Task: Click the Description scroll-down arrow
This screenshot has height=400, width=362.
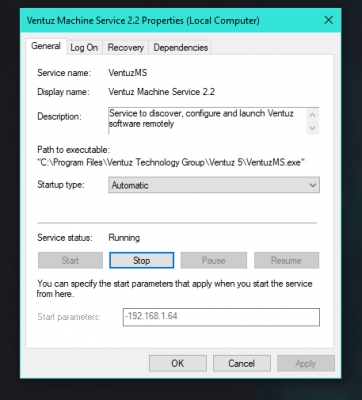Action: tap(313, 128)
